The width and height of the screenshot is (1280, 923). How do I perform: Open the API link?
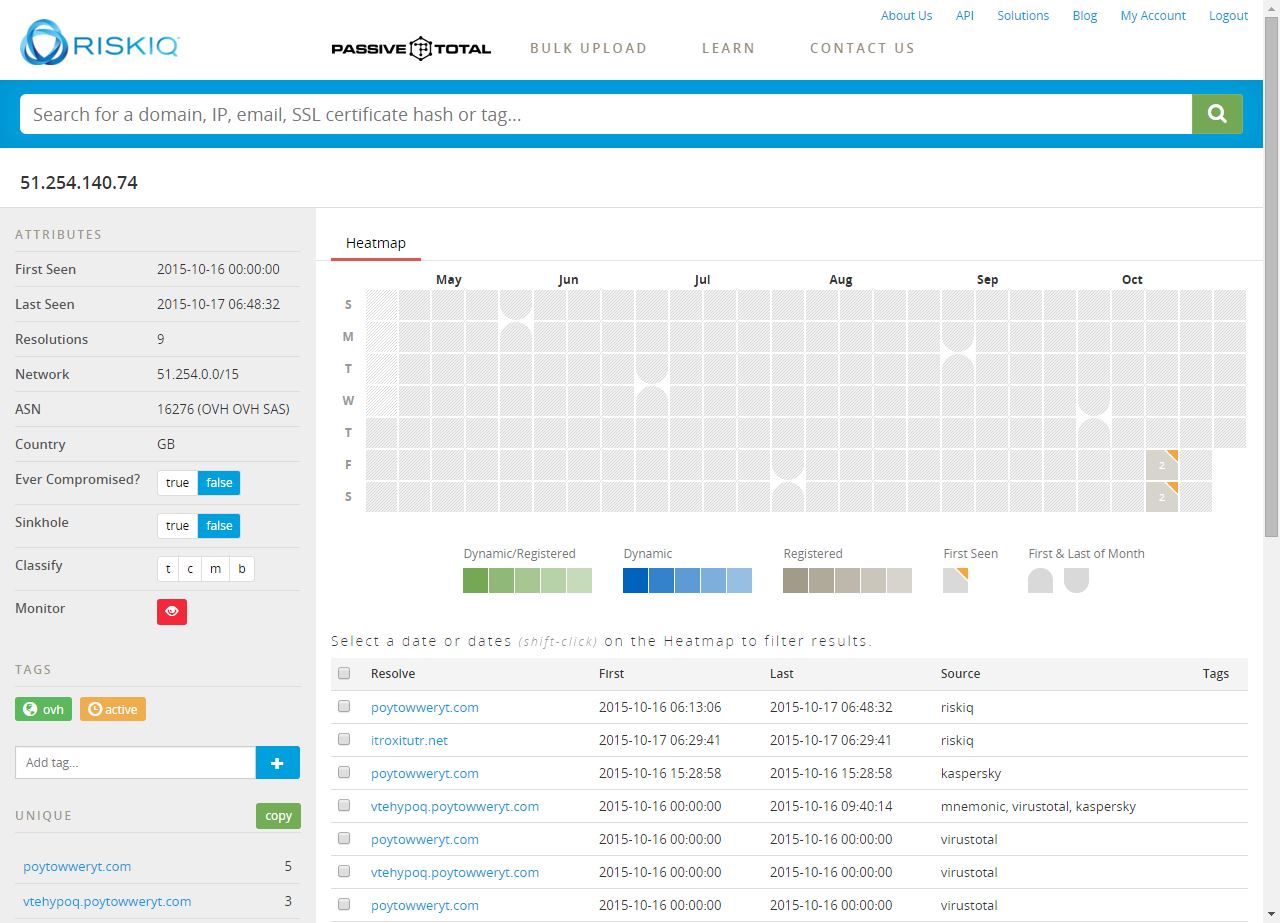[965, 15]
